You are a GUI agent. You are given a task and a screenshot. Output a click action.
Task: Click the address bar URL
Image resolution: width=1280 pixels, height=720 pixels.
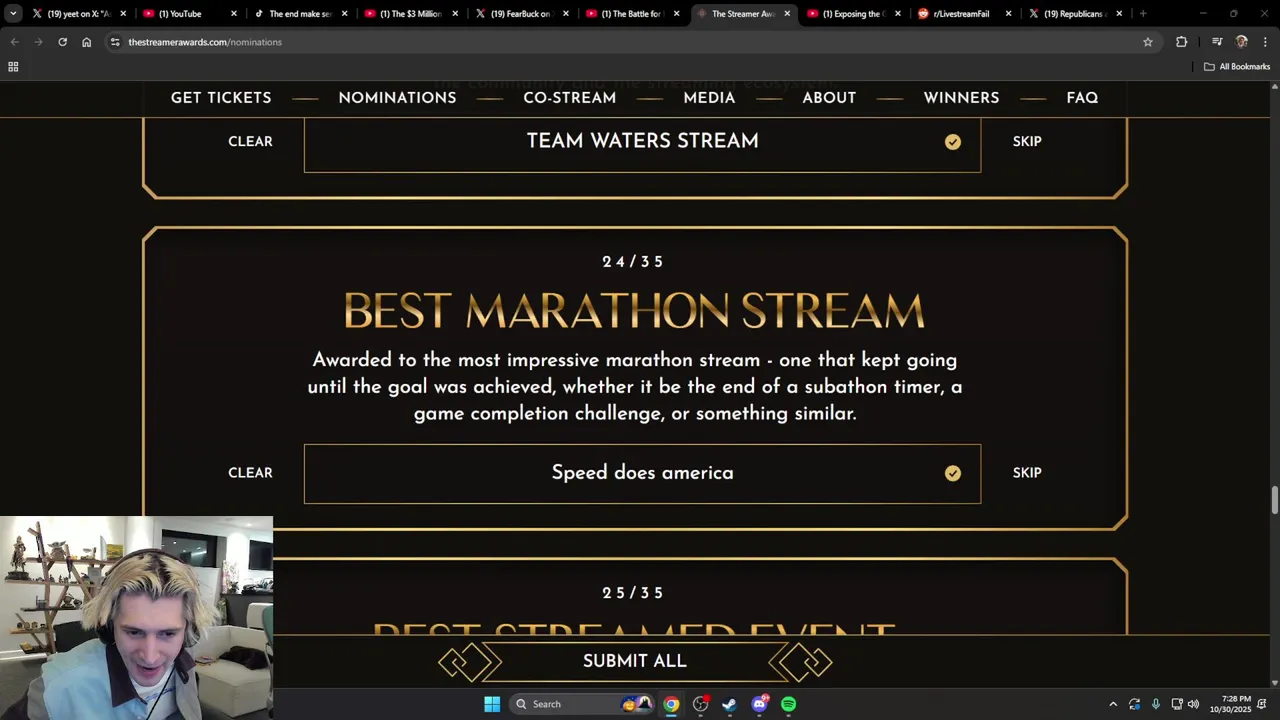tap(205, 42)
